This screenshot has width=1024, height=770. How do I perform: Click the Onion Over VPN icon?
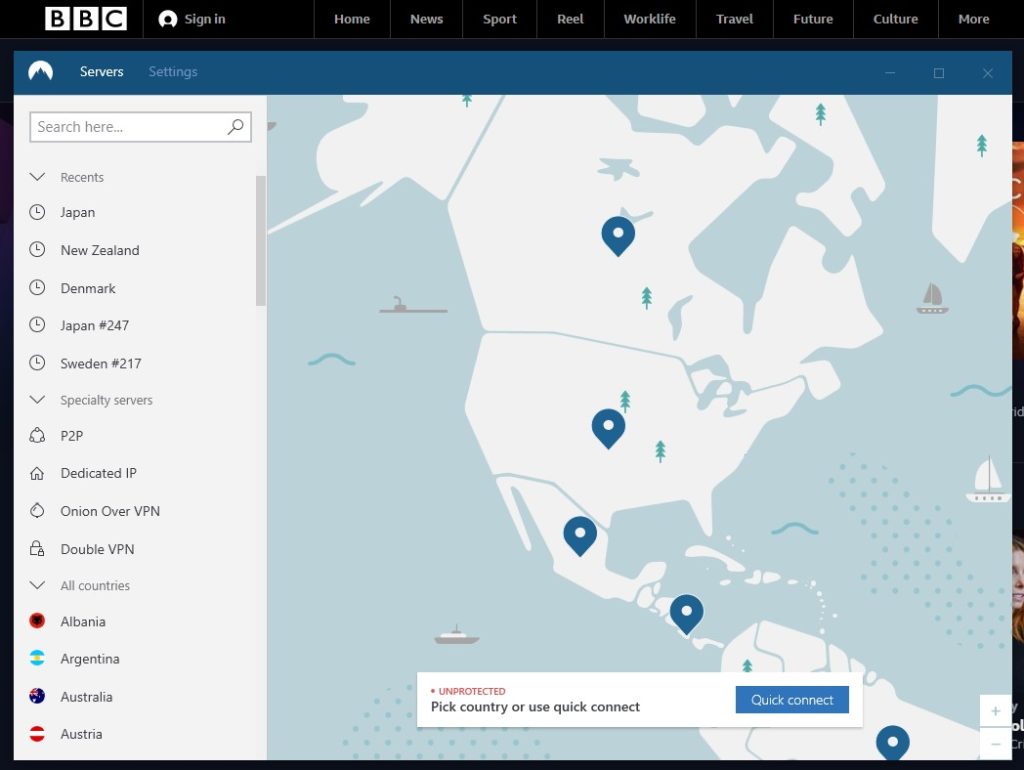point(37,511)
